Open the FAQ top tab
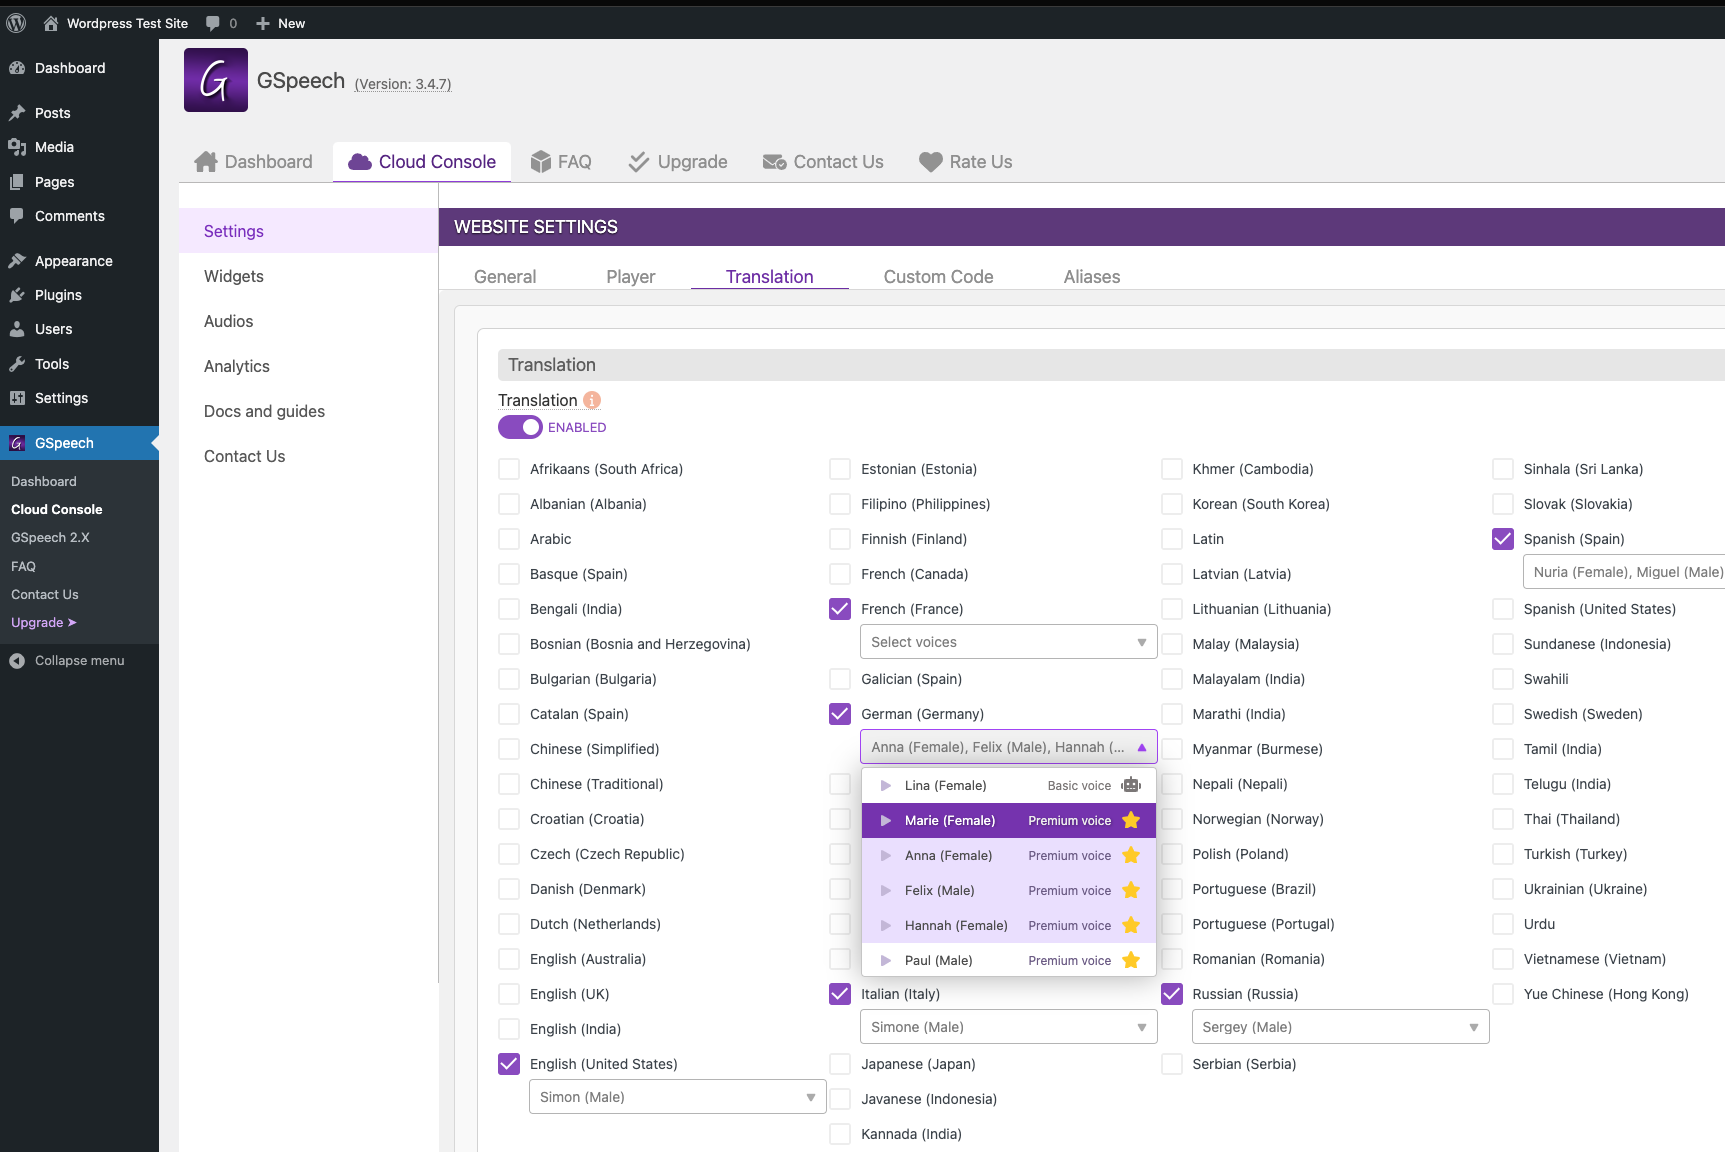The width and height of the screenshot is (1725, 1152). [561, 162]
